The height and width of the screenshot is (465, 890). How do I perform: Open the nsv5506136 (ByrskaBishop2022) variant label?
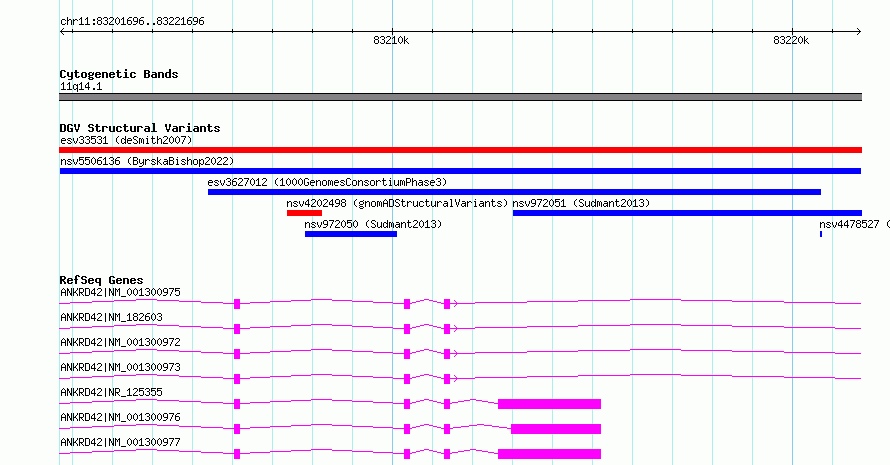pos(147,161)
